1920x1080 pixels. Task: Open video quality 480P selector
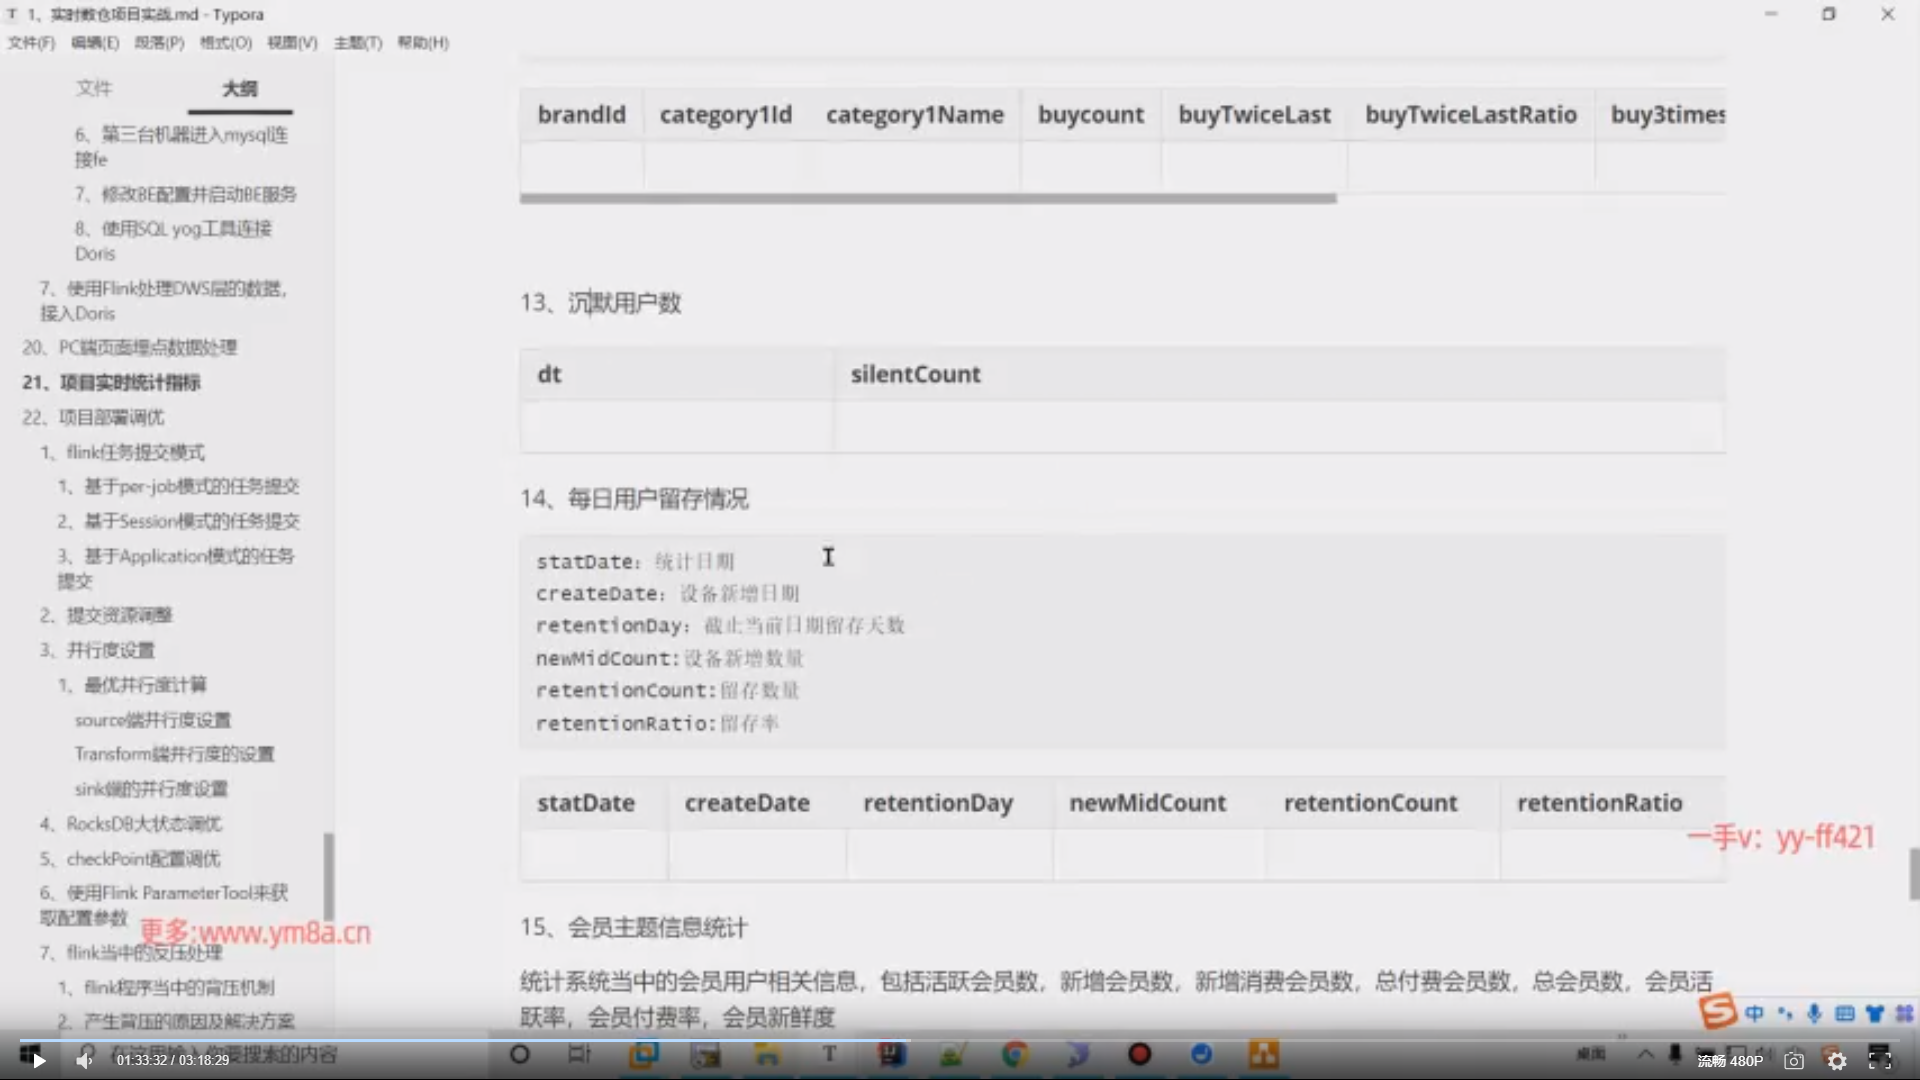[1730, 1061]
